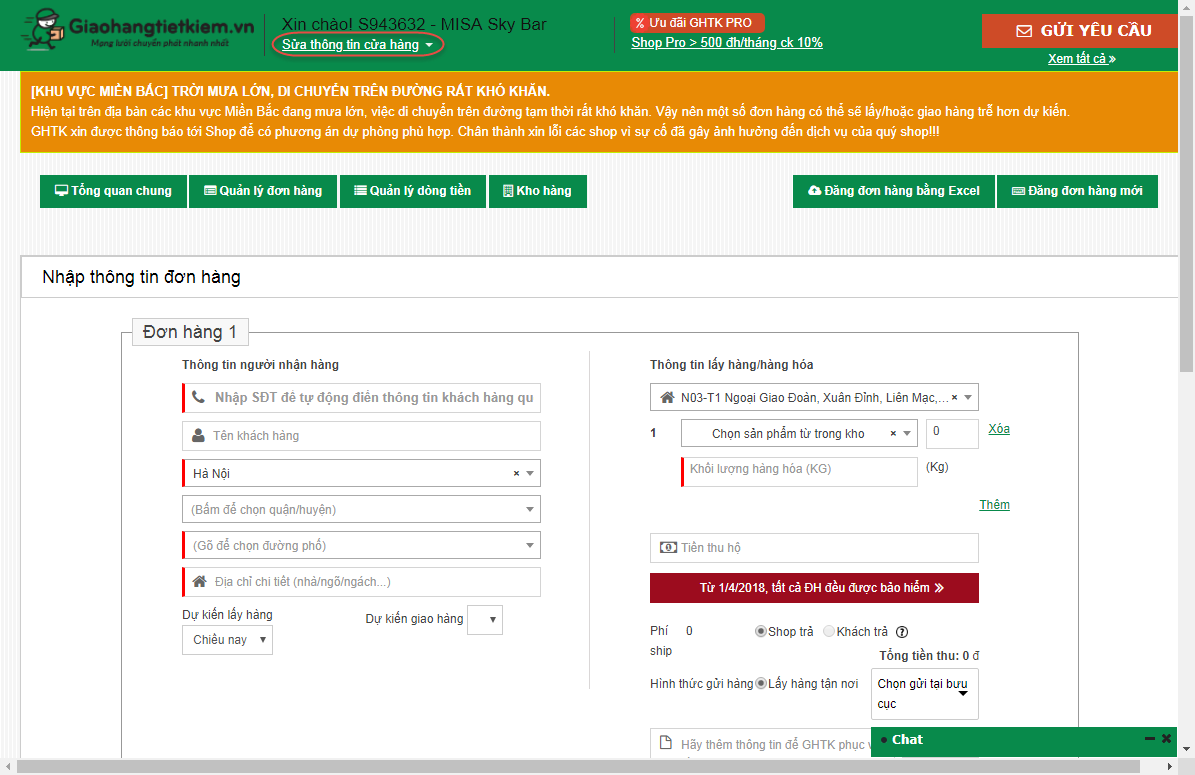The width and height of the screenshot is (1195, 775).
Task: Open the quận/huyện dropdown
Action: (361, 509)
